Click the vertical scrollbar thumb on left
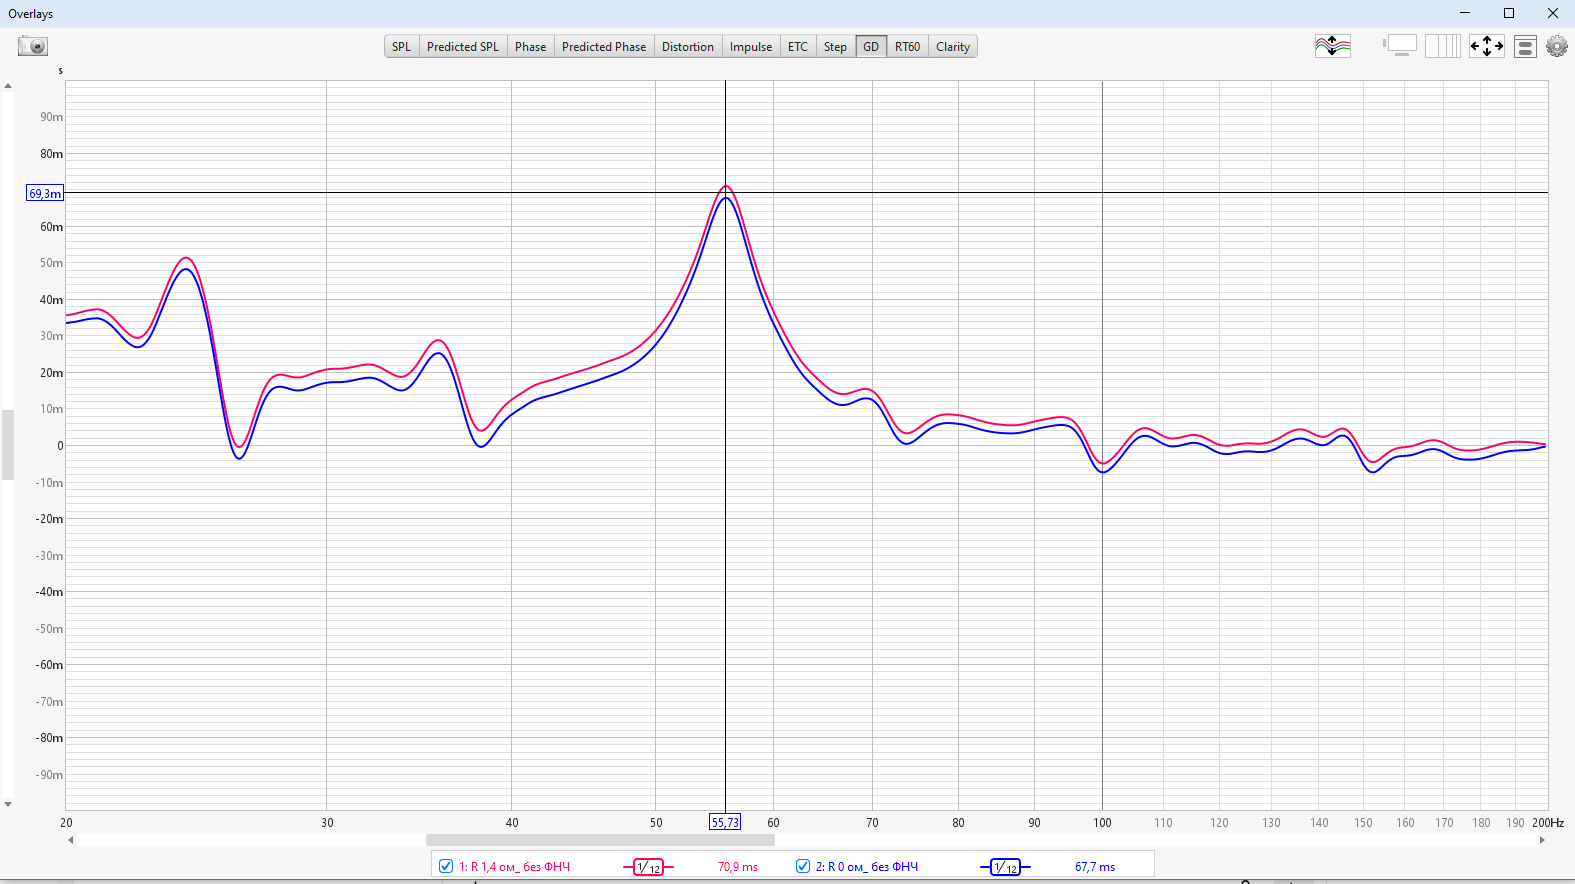Viewport: 1575px width, 884px height. pyautogui.click(x=8, y=445)
